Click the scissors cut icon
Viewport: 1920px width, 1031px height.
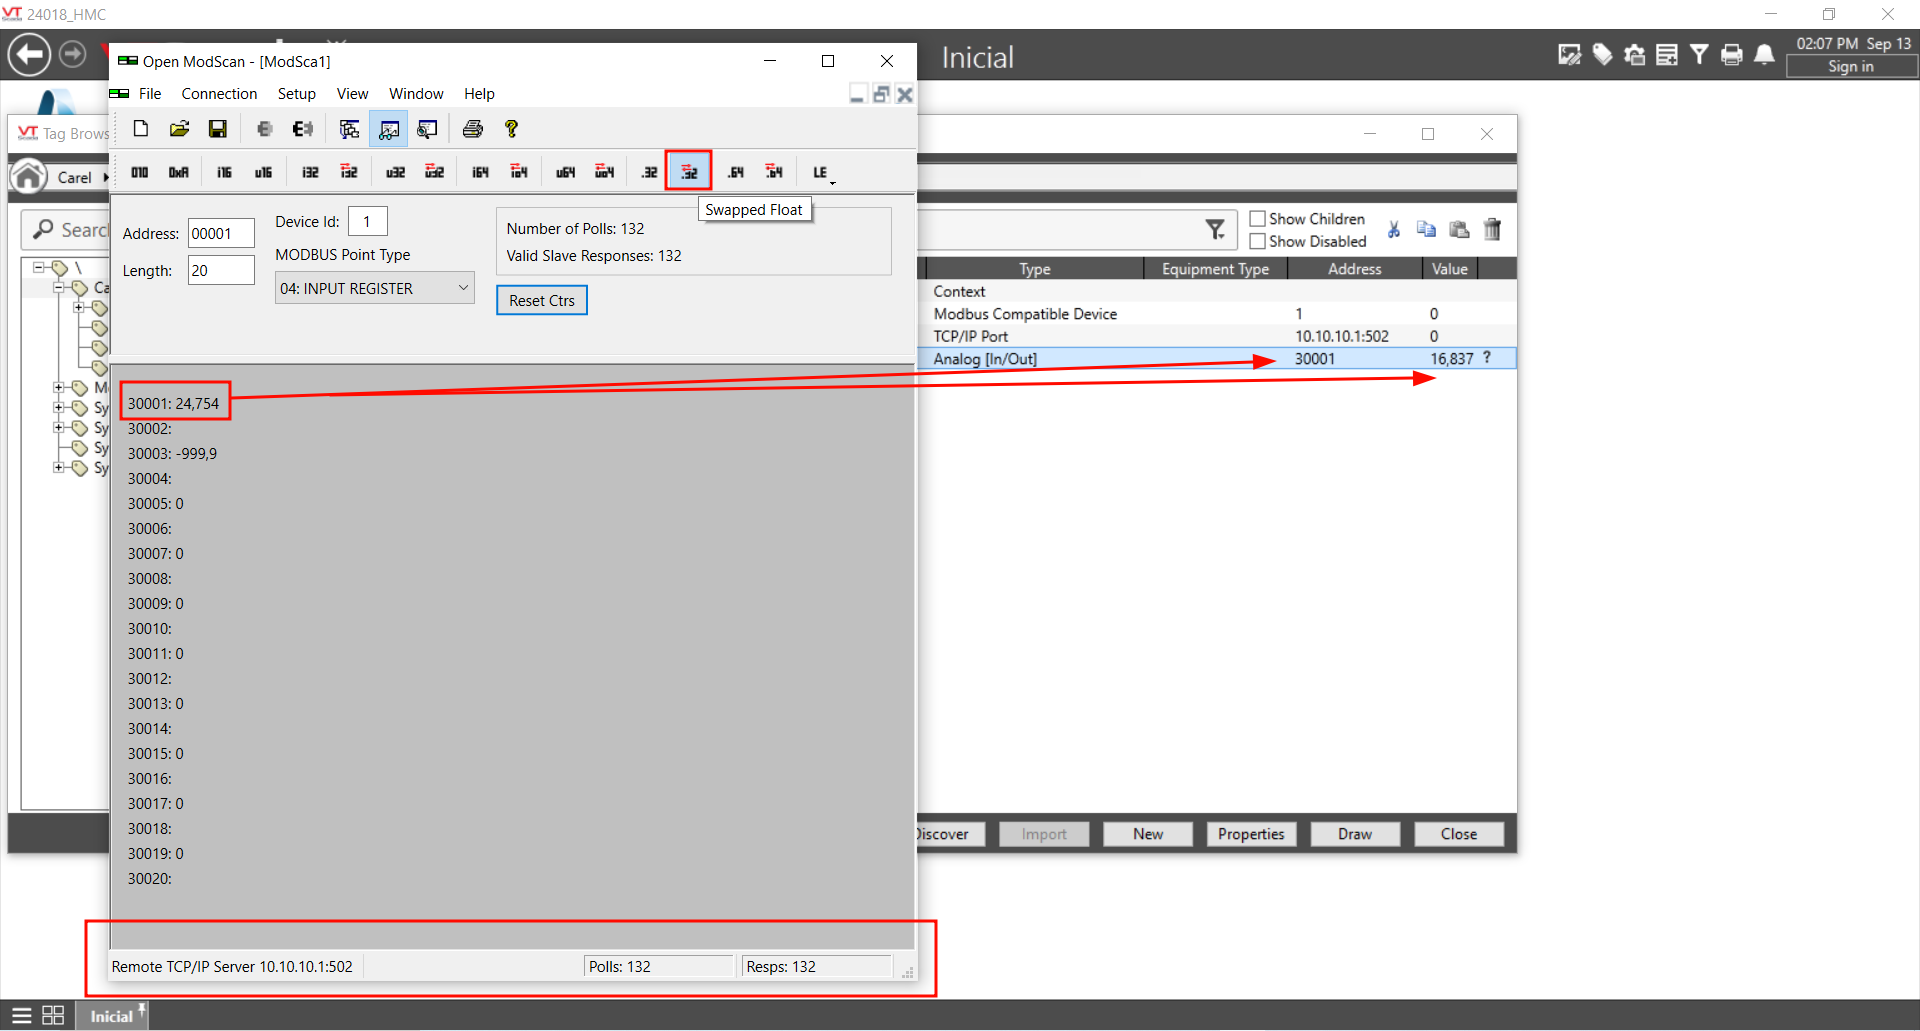(1394, 230)
